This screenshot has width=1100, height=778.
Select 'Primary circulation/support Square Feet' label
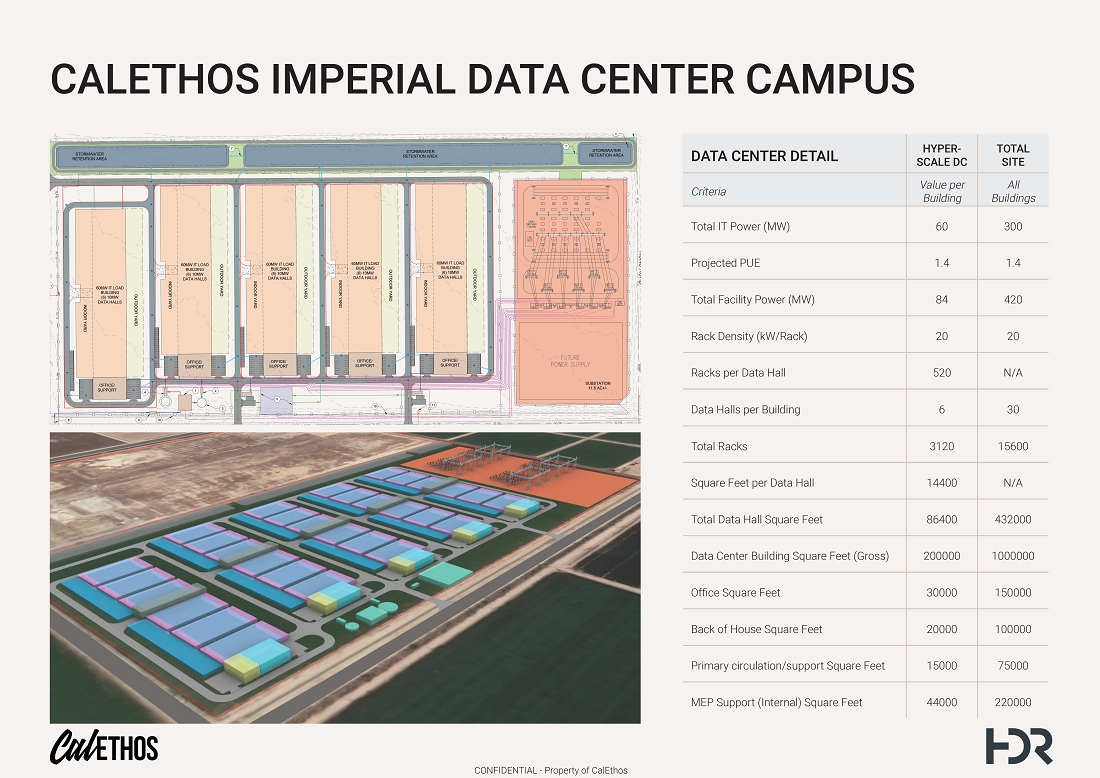[788, 666]
